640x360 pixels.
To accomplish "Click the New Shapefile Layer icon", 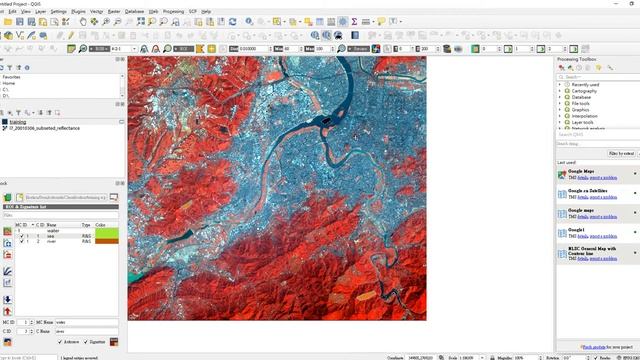I will pos(20,36).
